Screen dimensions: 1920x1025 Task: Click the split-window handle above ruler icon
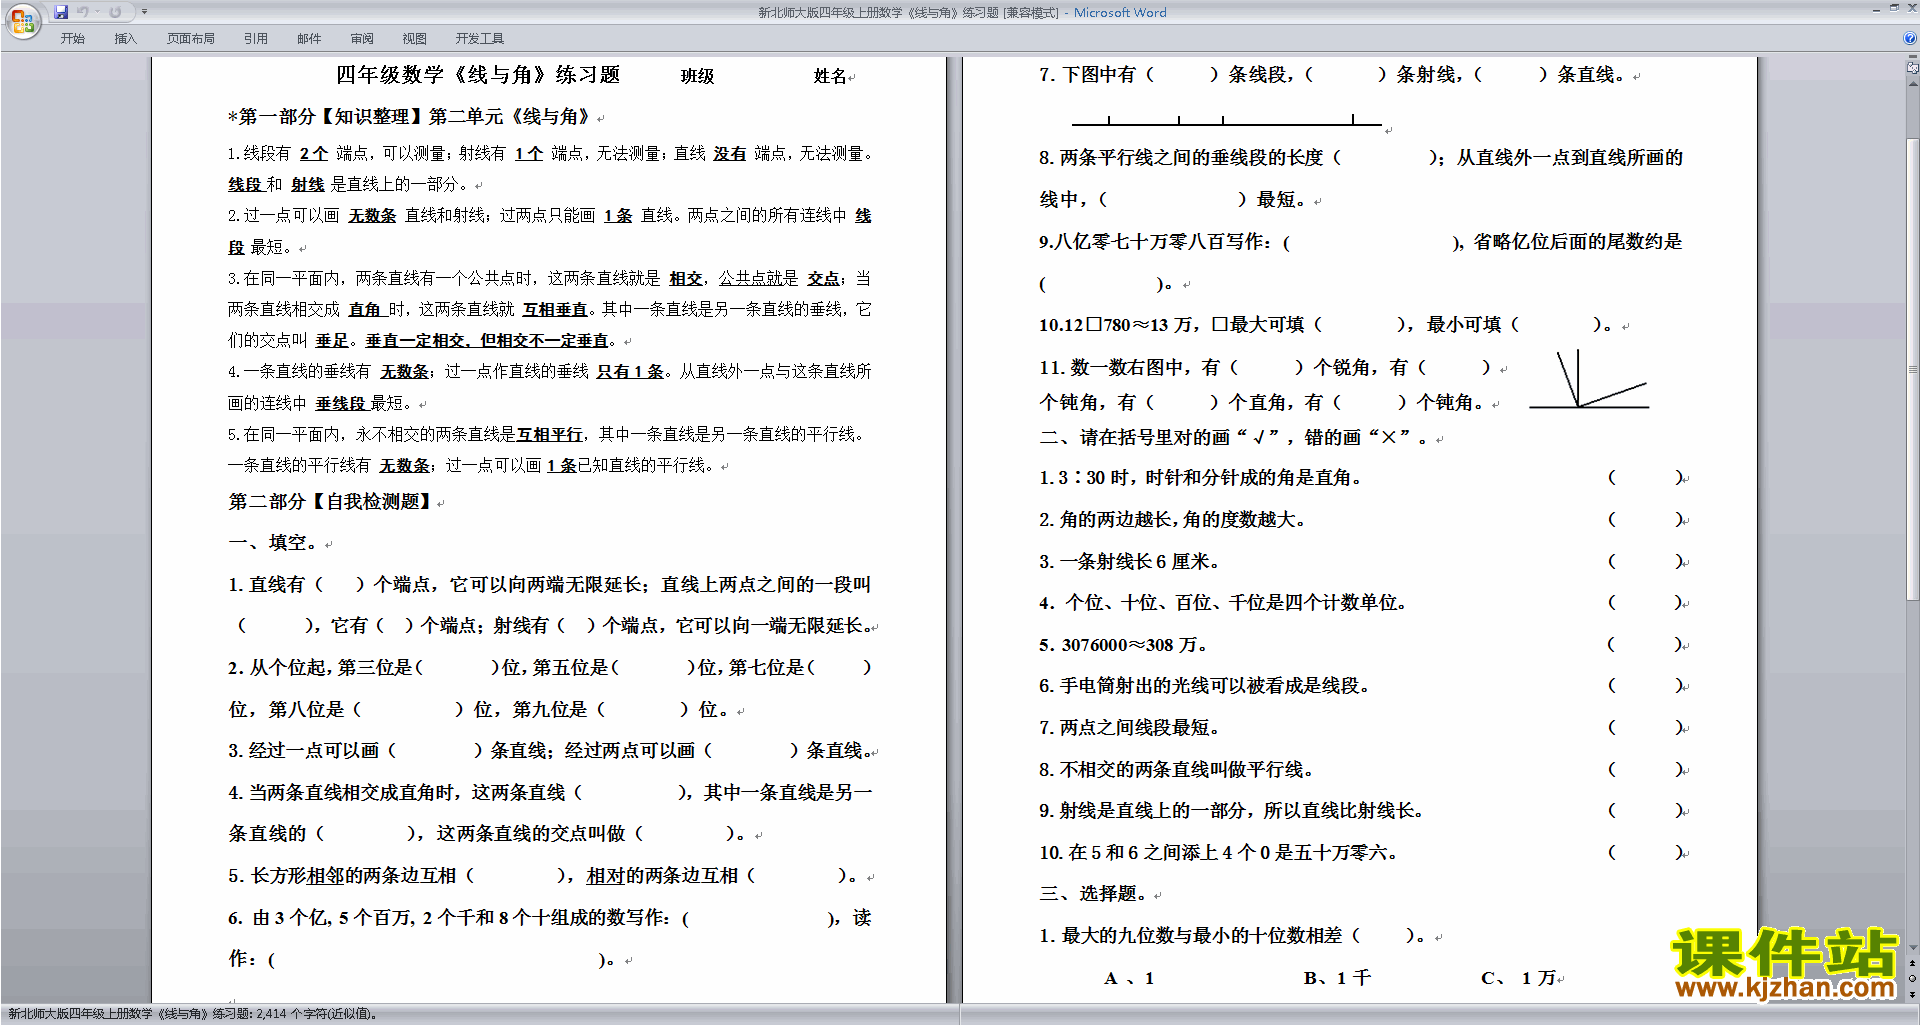[x=1913, y=57]
